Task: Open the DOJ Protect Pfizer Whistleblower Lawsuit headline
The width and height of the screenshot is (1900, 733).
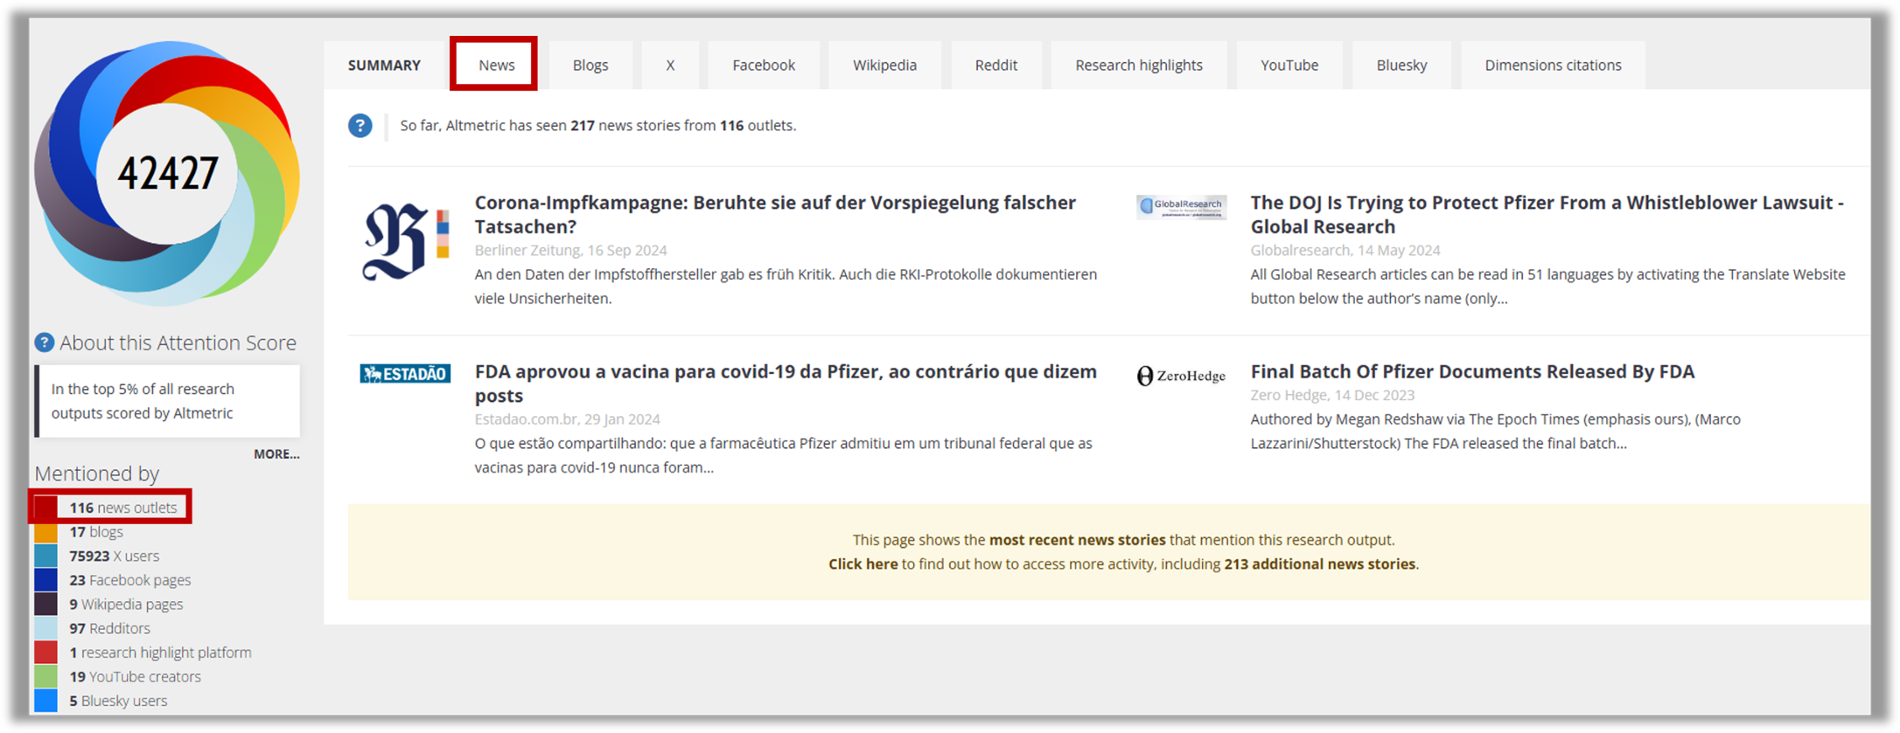Action: click(x=1547, y=214)
